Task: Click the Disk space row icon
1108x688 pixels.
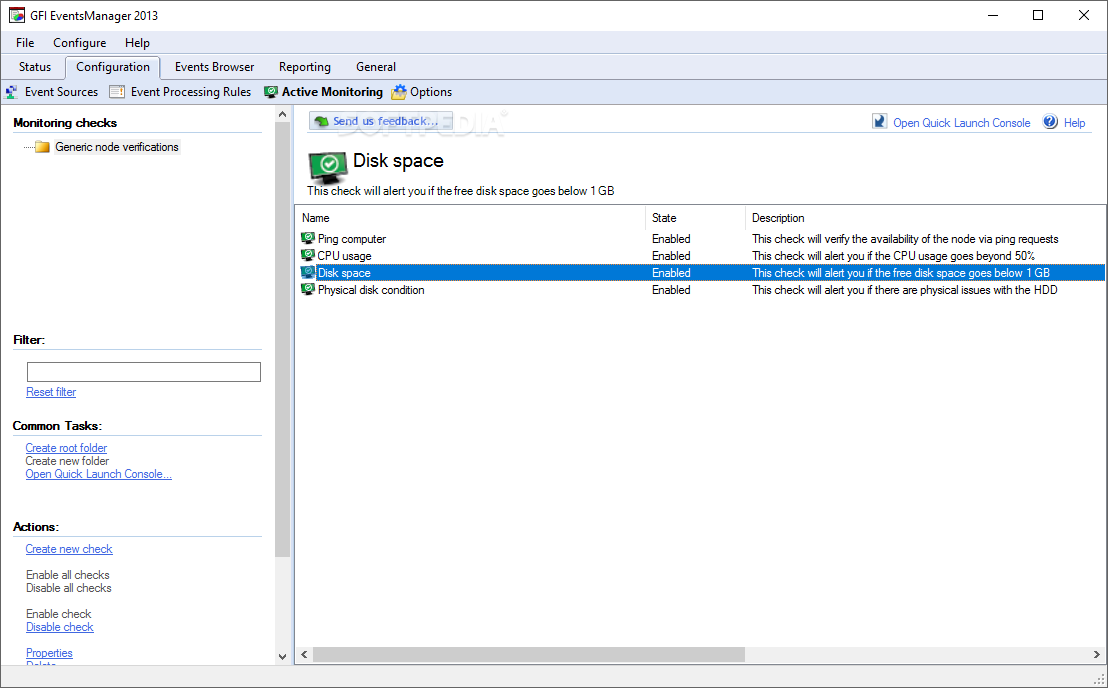Action: point(308,273)
